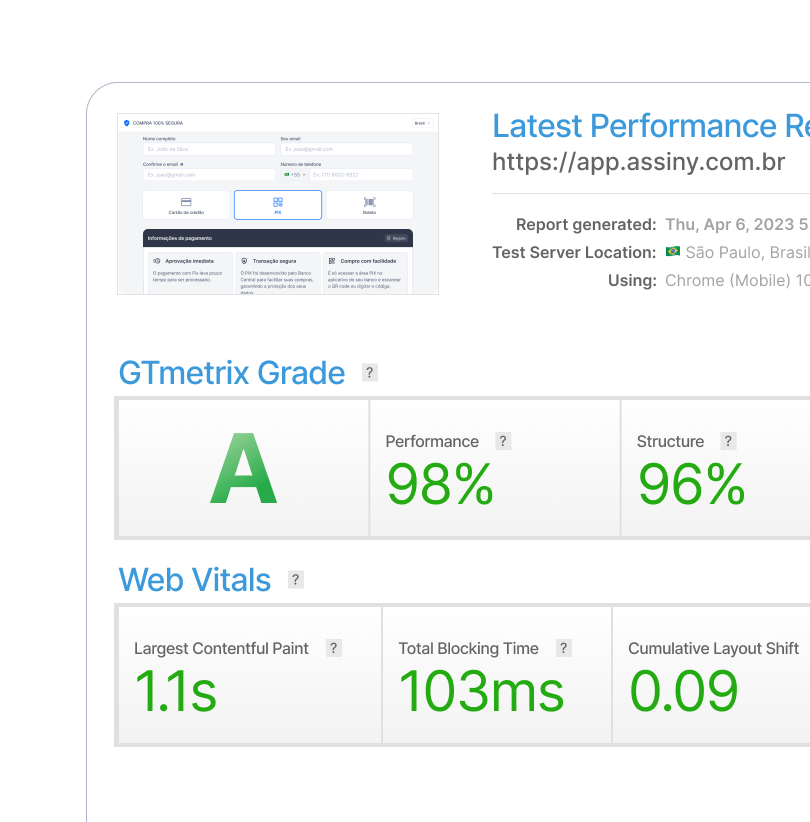
Task: Open the https://app.assiny.com.br URL link
Action: (x=638, y=162)
